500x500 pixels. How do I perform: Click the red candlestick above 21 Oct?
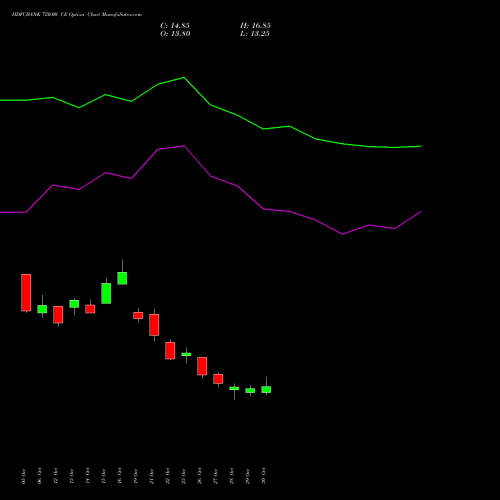coord(154,325)
